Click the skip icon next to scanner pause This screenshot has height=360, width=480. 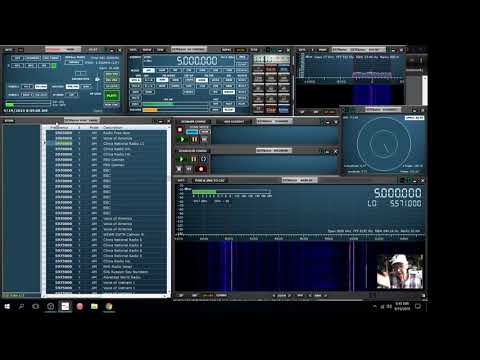204,139
